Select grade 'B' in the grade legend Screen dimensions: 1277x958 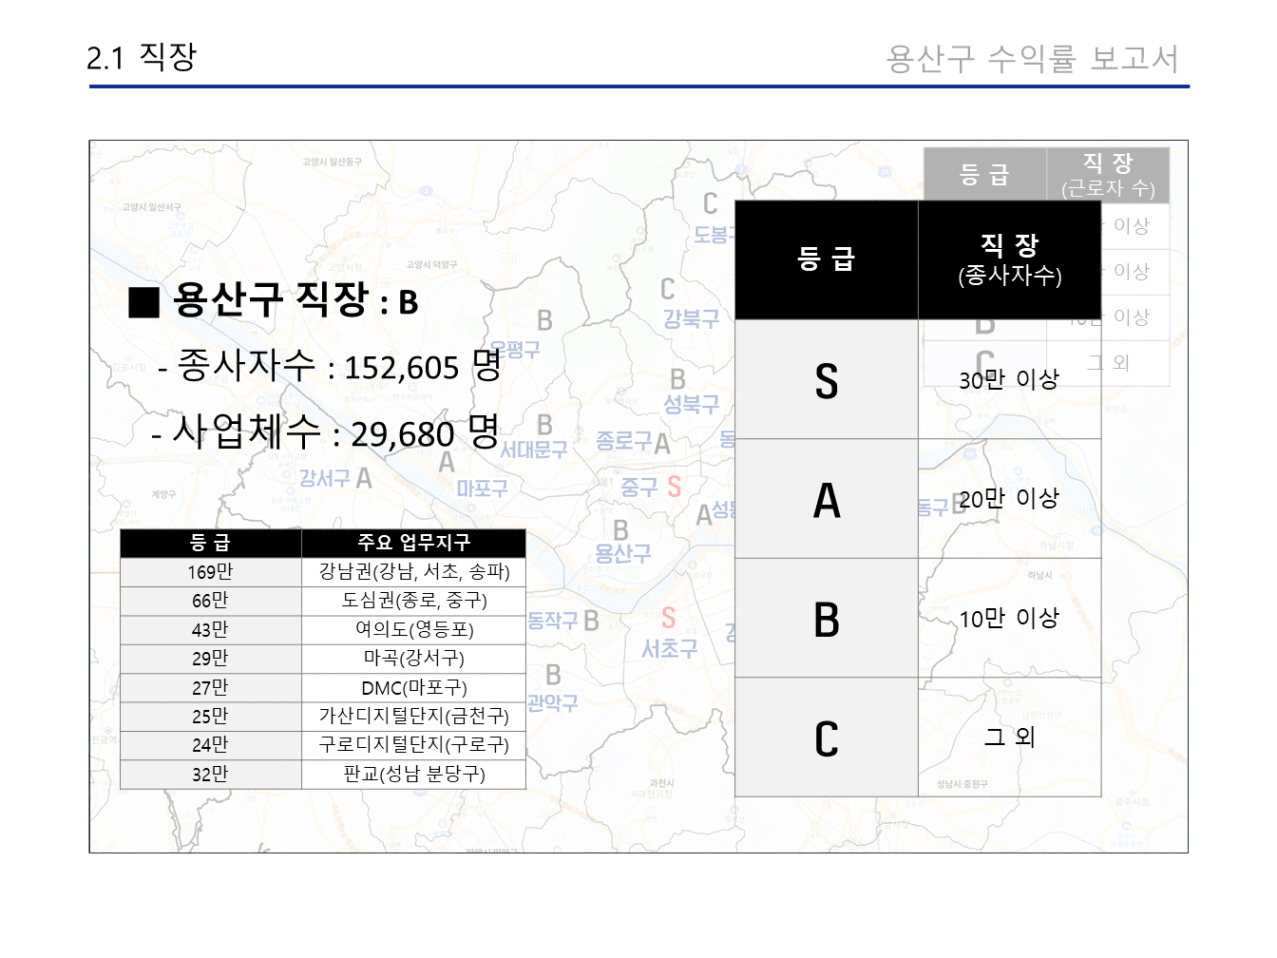tap(827, 618)
